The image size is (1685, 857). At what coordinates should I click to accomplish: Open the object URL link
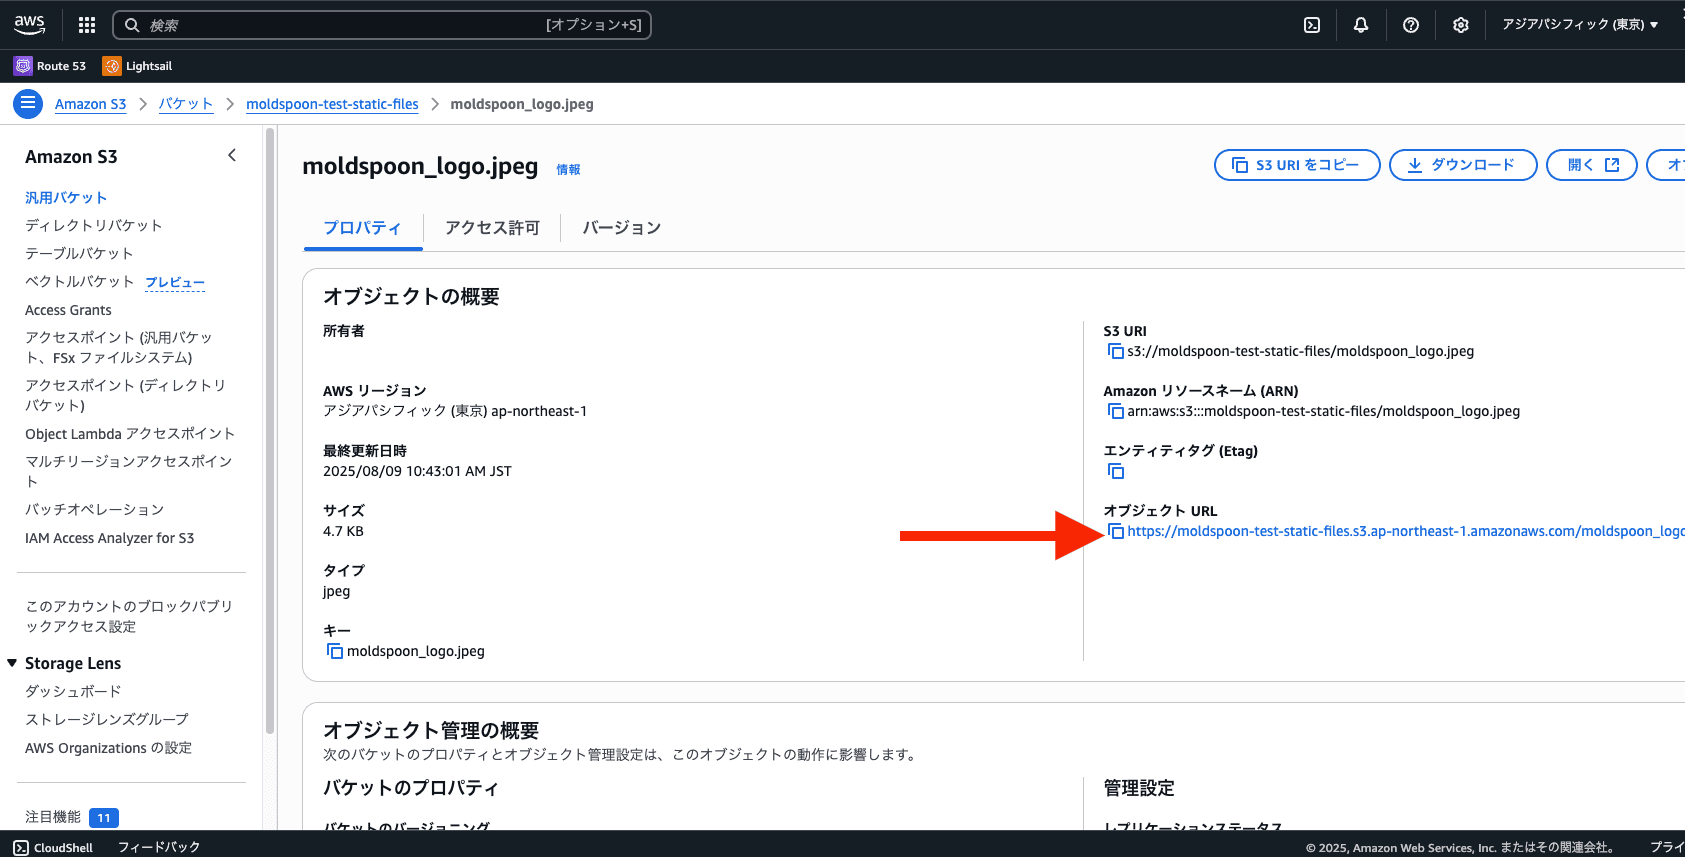(x=1405, y=531)
